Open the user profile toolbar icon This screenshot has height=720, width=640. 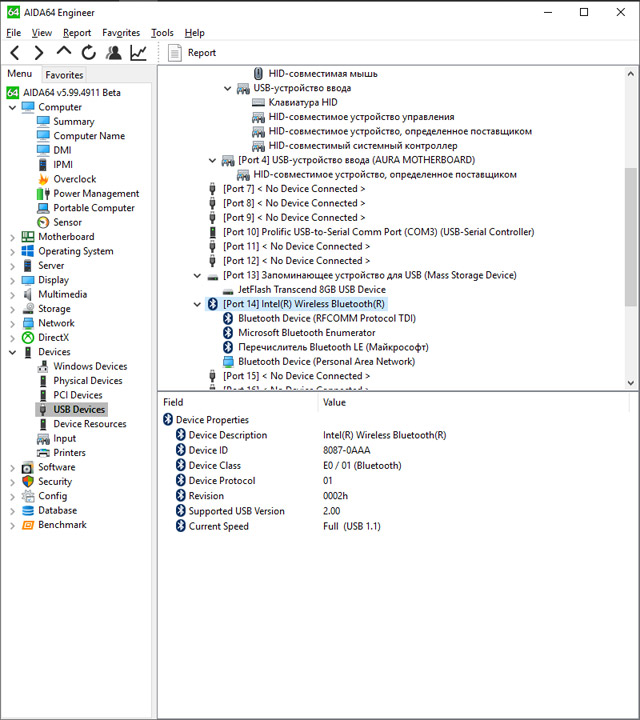pos(113,53)
